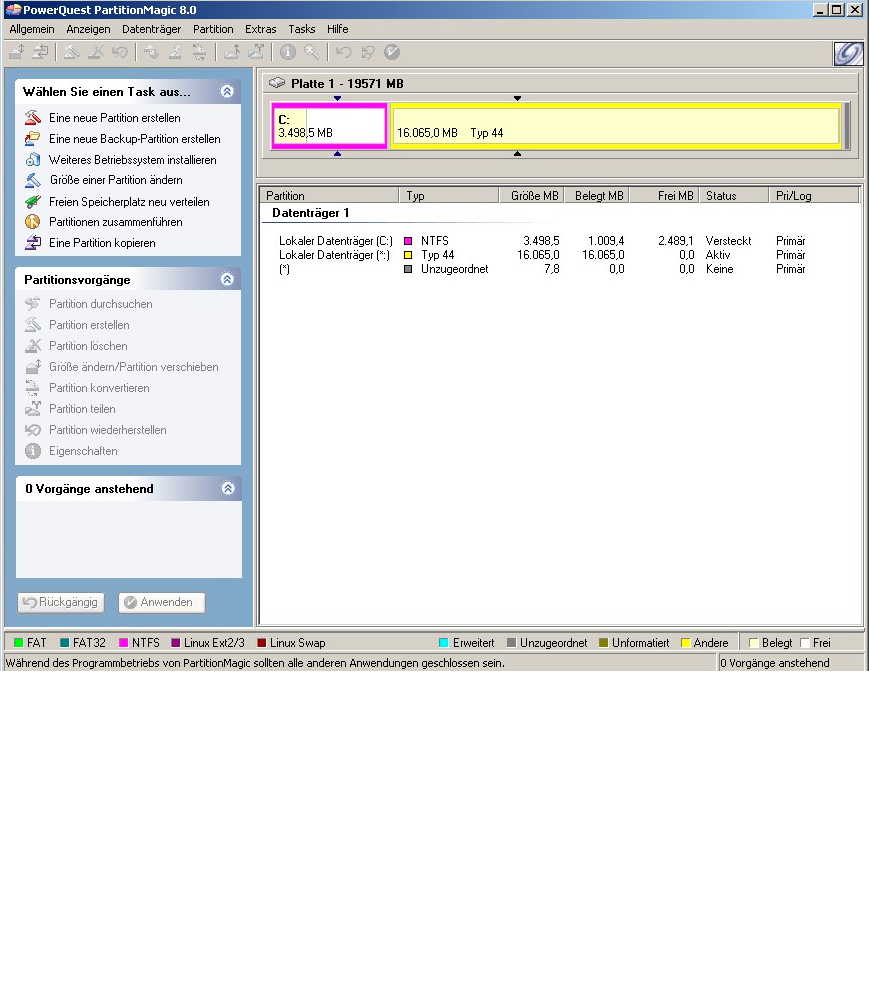
Task: Click the Pri/Log column header
Action: coord(814,196)
